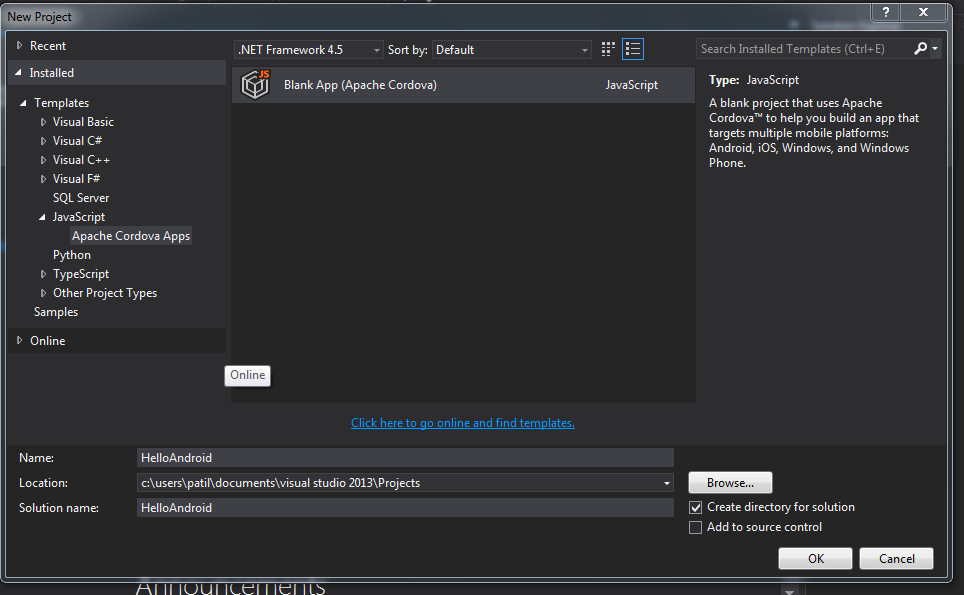Switch to medium icons list view
The width and height of the screenshot is (964, 595).
click(x=633, y=49)
